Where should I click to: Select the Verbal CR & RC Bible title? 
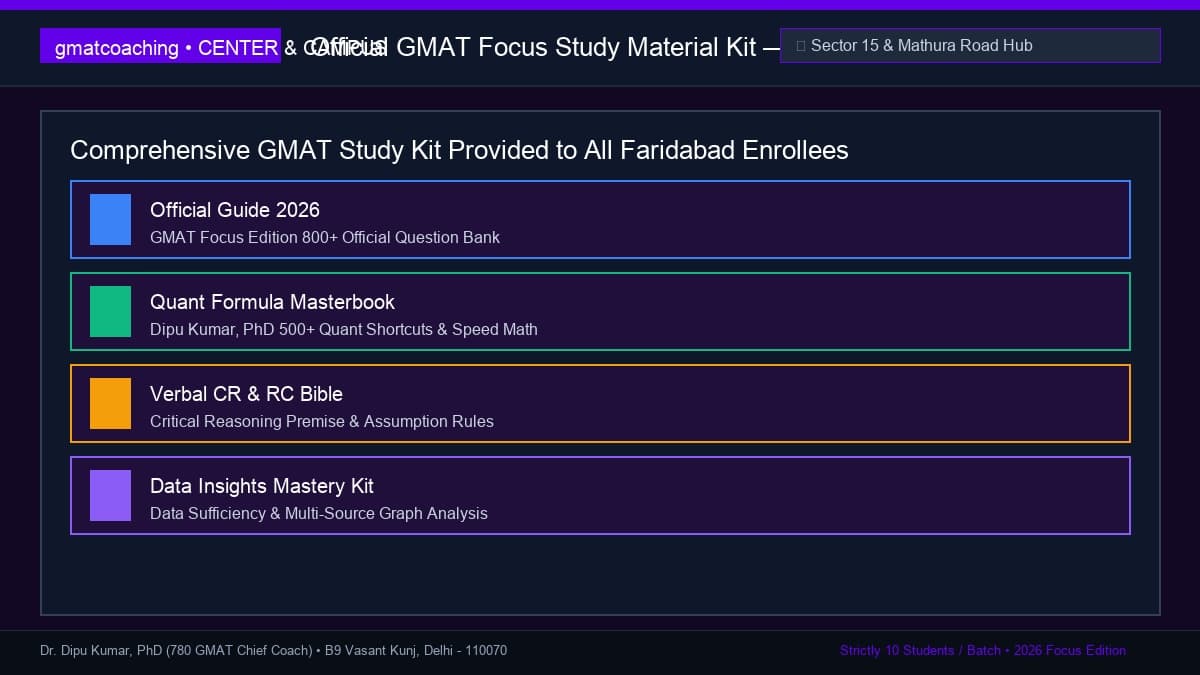tap(246, 394)
